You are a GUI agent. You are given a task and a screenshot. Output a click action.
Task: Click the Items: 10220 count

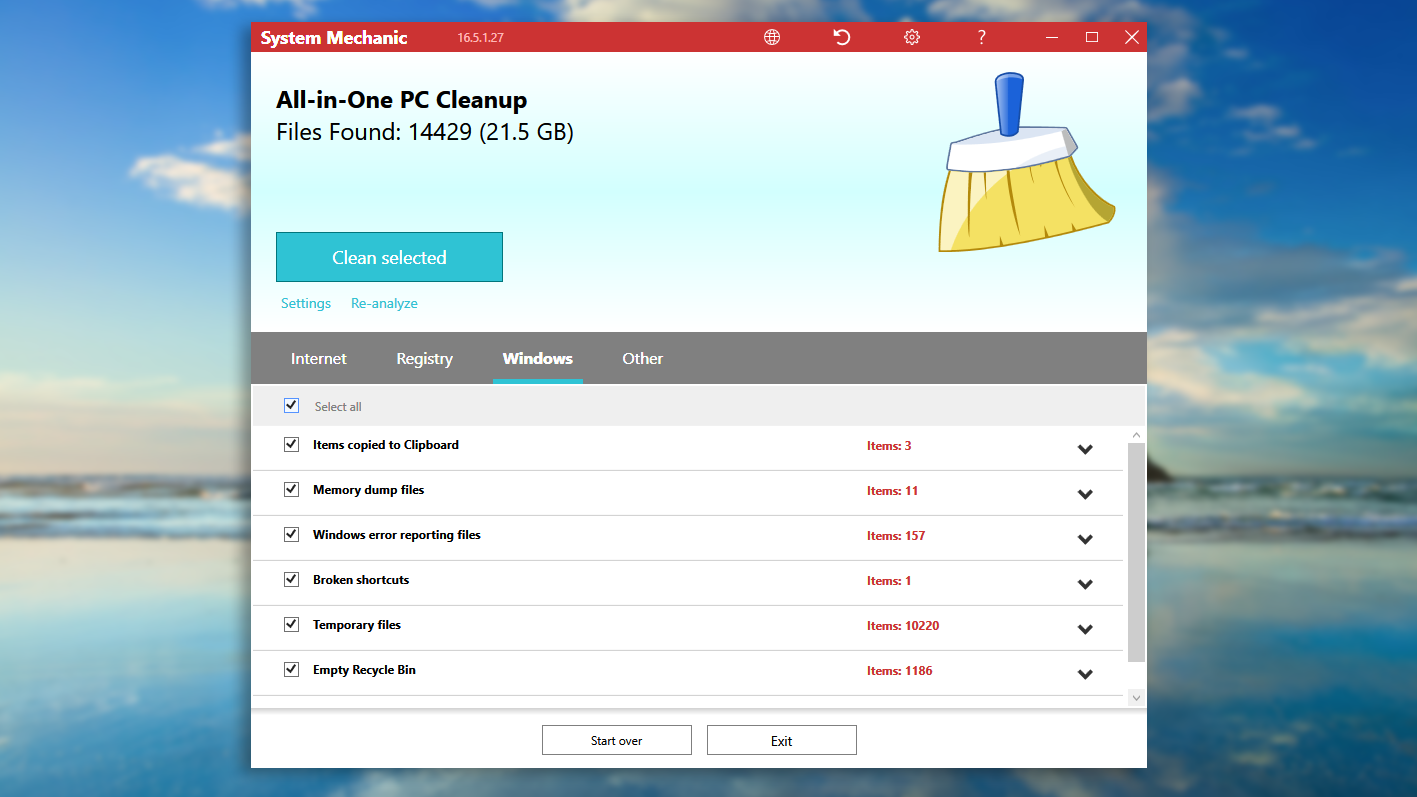pos(903,626)
